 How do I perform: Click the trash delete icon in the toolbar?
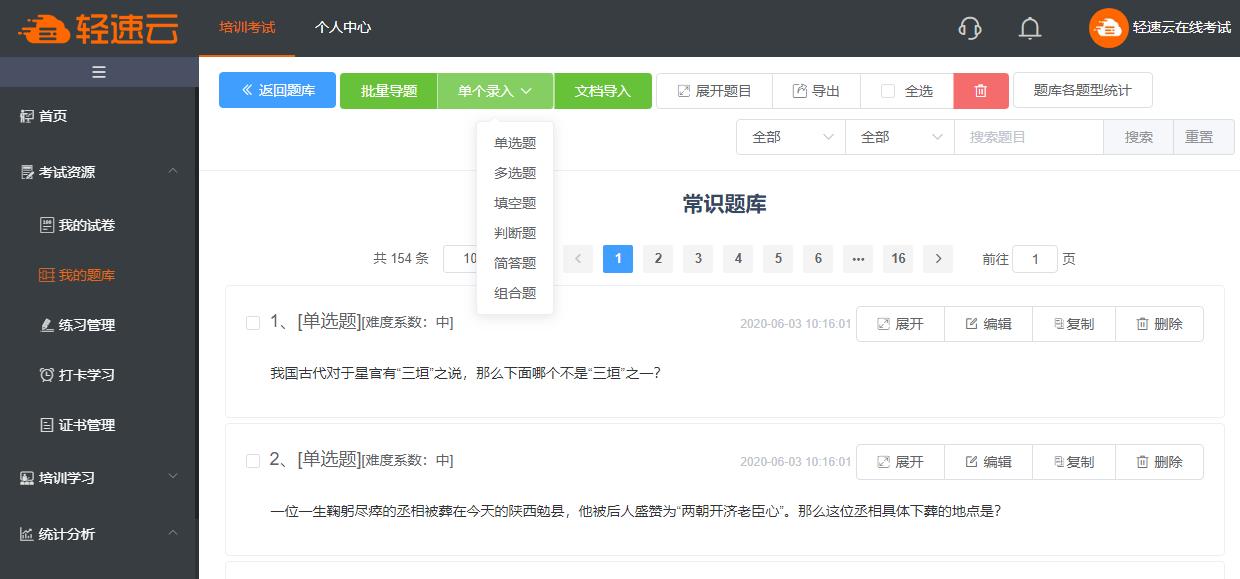pyautogui.click(x=981, y=90)
